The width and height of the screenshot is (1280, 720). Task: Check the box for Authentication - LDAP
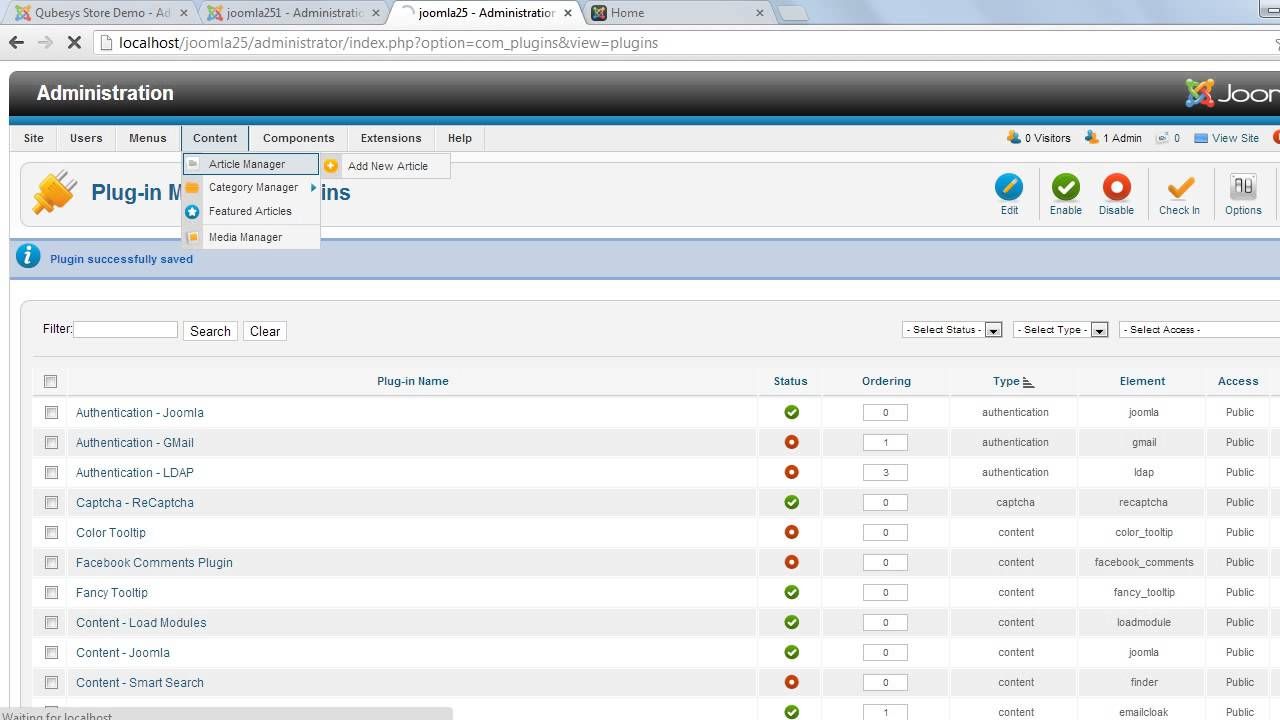[51, 472]
